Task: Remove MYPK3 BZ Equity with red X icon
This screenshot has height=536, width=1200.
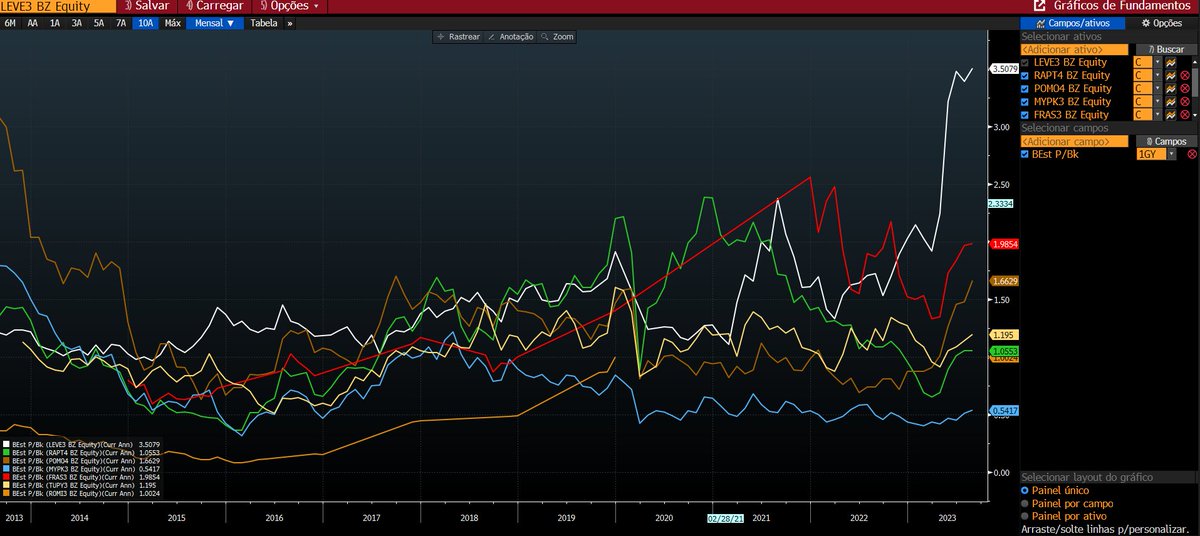Action: [1184, 101]
